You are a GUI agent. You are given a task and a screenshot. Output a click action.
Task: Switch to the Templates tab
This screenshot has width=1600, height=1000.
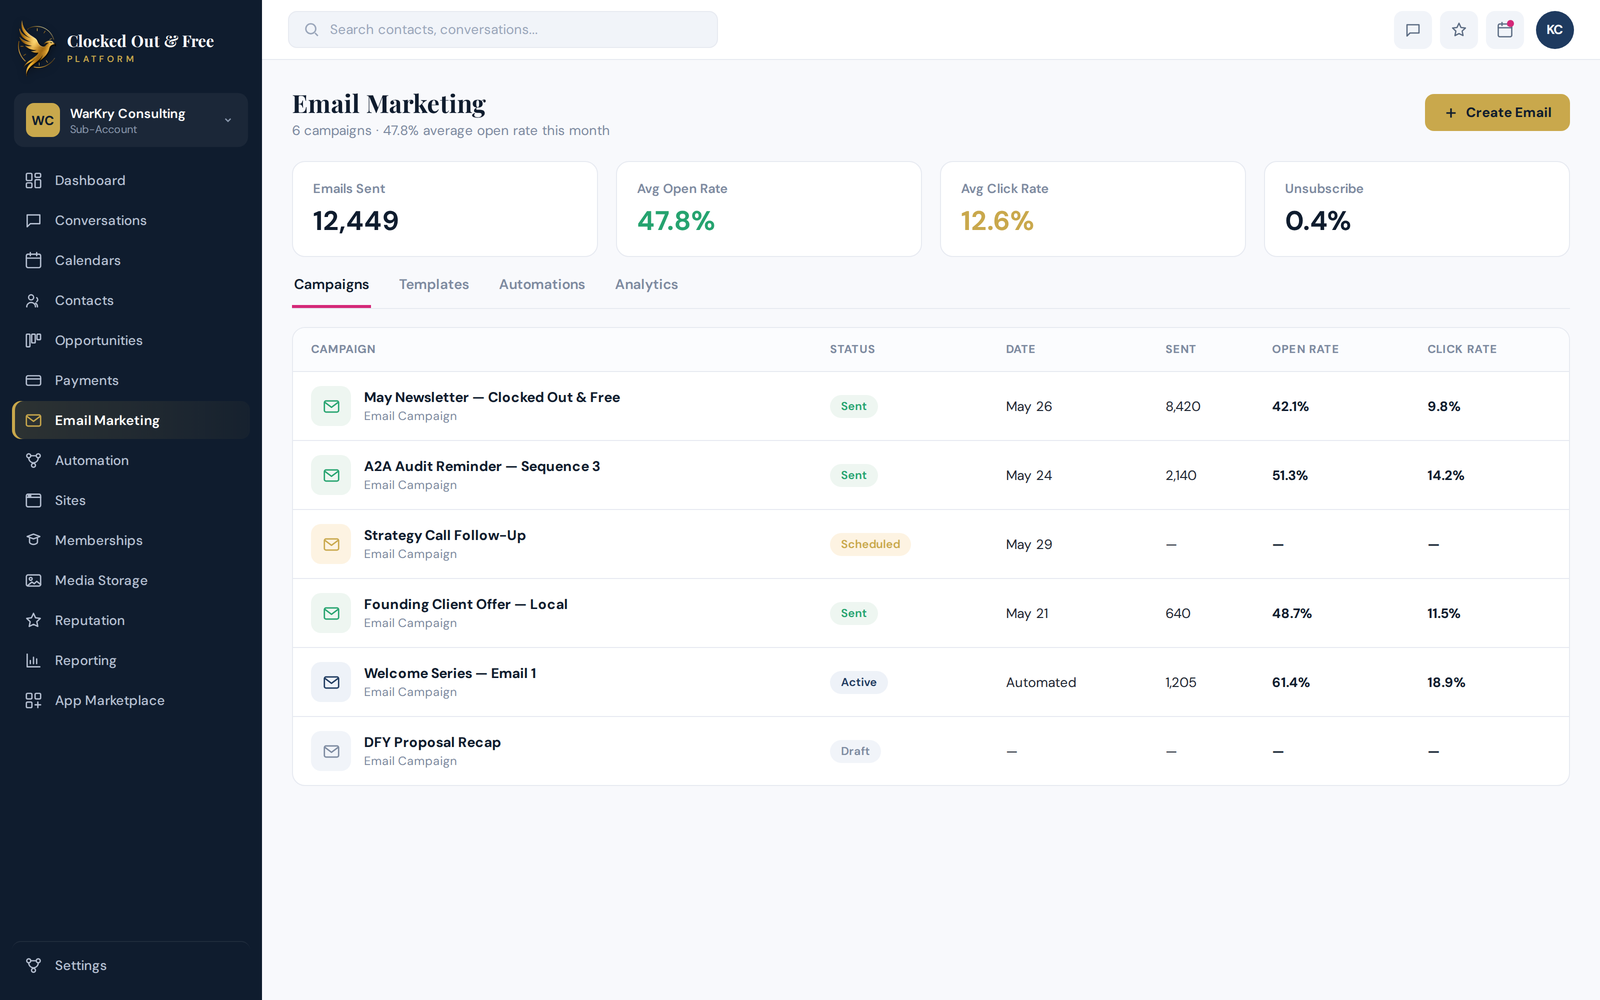pos(434,285)
